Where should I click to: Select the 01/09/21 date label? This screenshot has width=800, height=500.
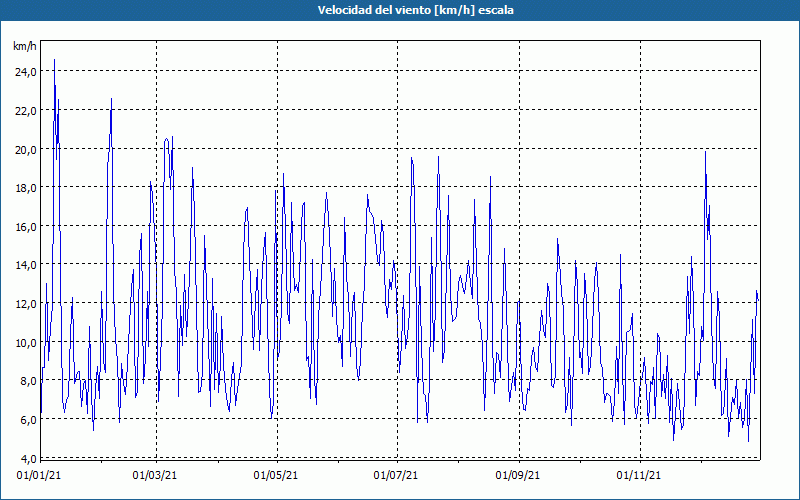point(518,476)
